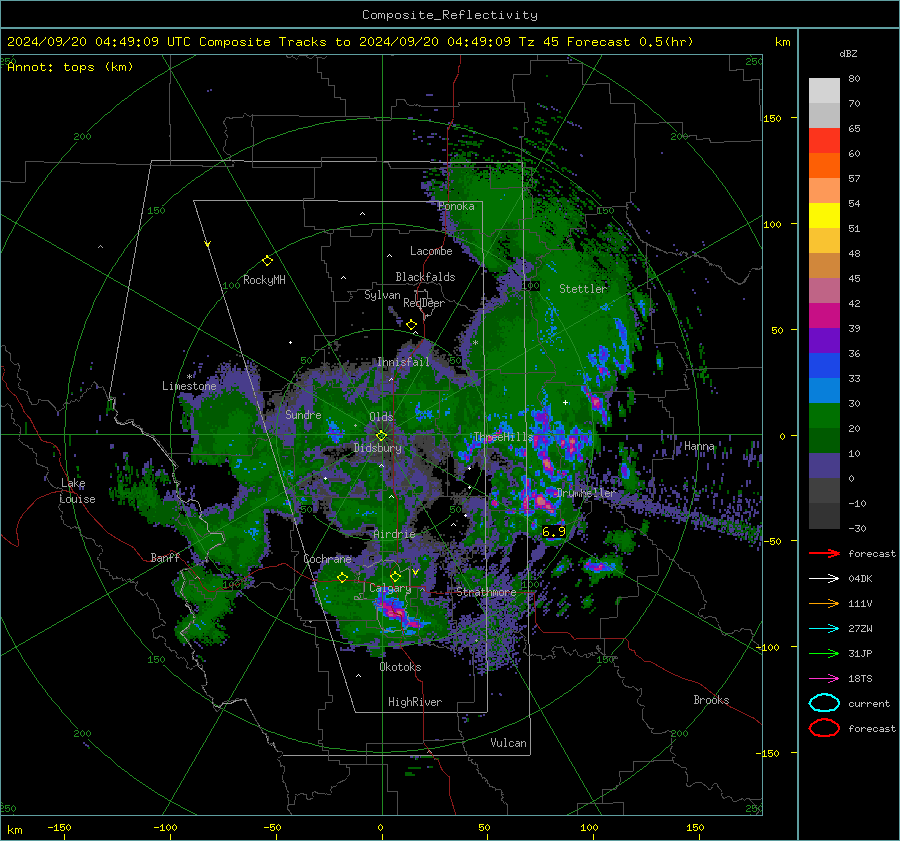Click the Lacombe city label
The height and width of the screenshot is (841, 900).
pyautogui.click(x=431, y=251)
